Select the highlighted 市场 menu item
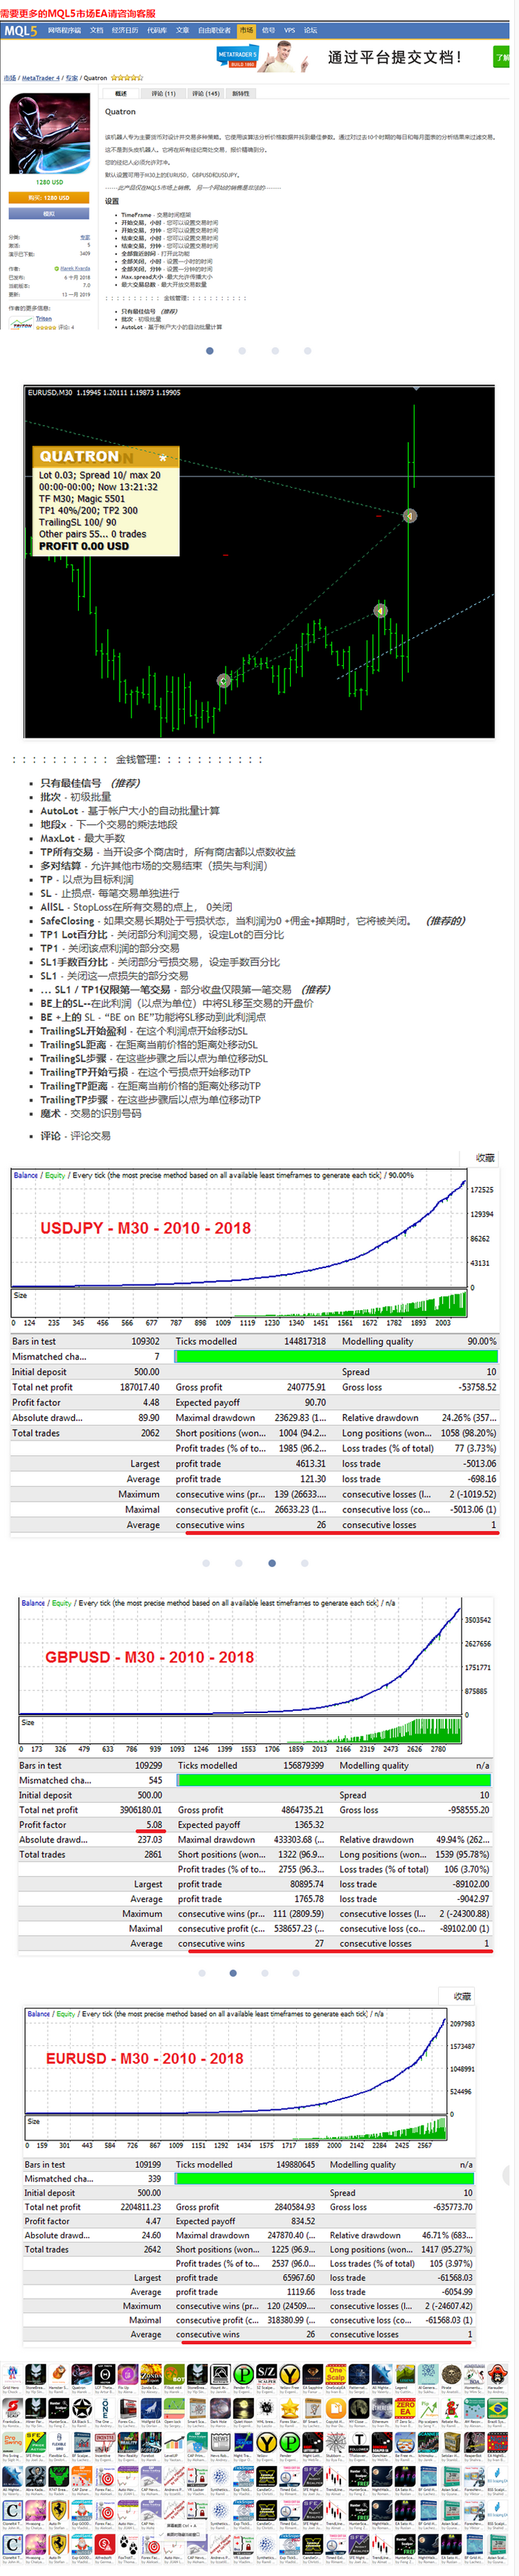This screenshot has height=2576, width=519. 246,30
